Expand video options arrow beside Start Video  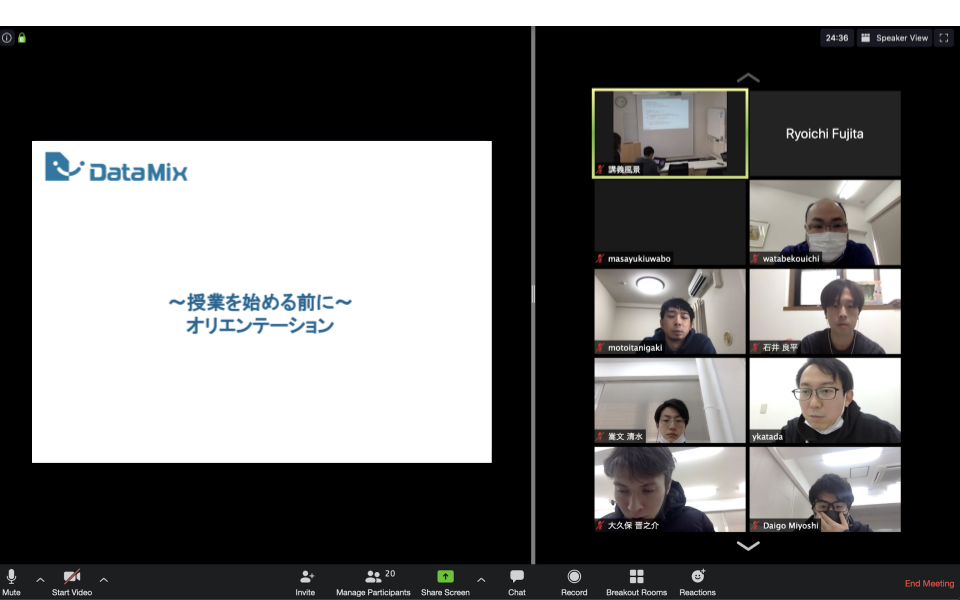(103, 580)
